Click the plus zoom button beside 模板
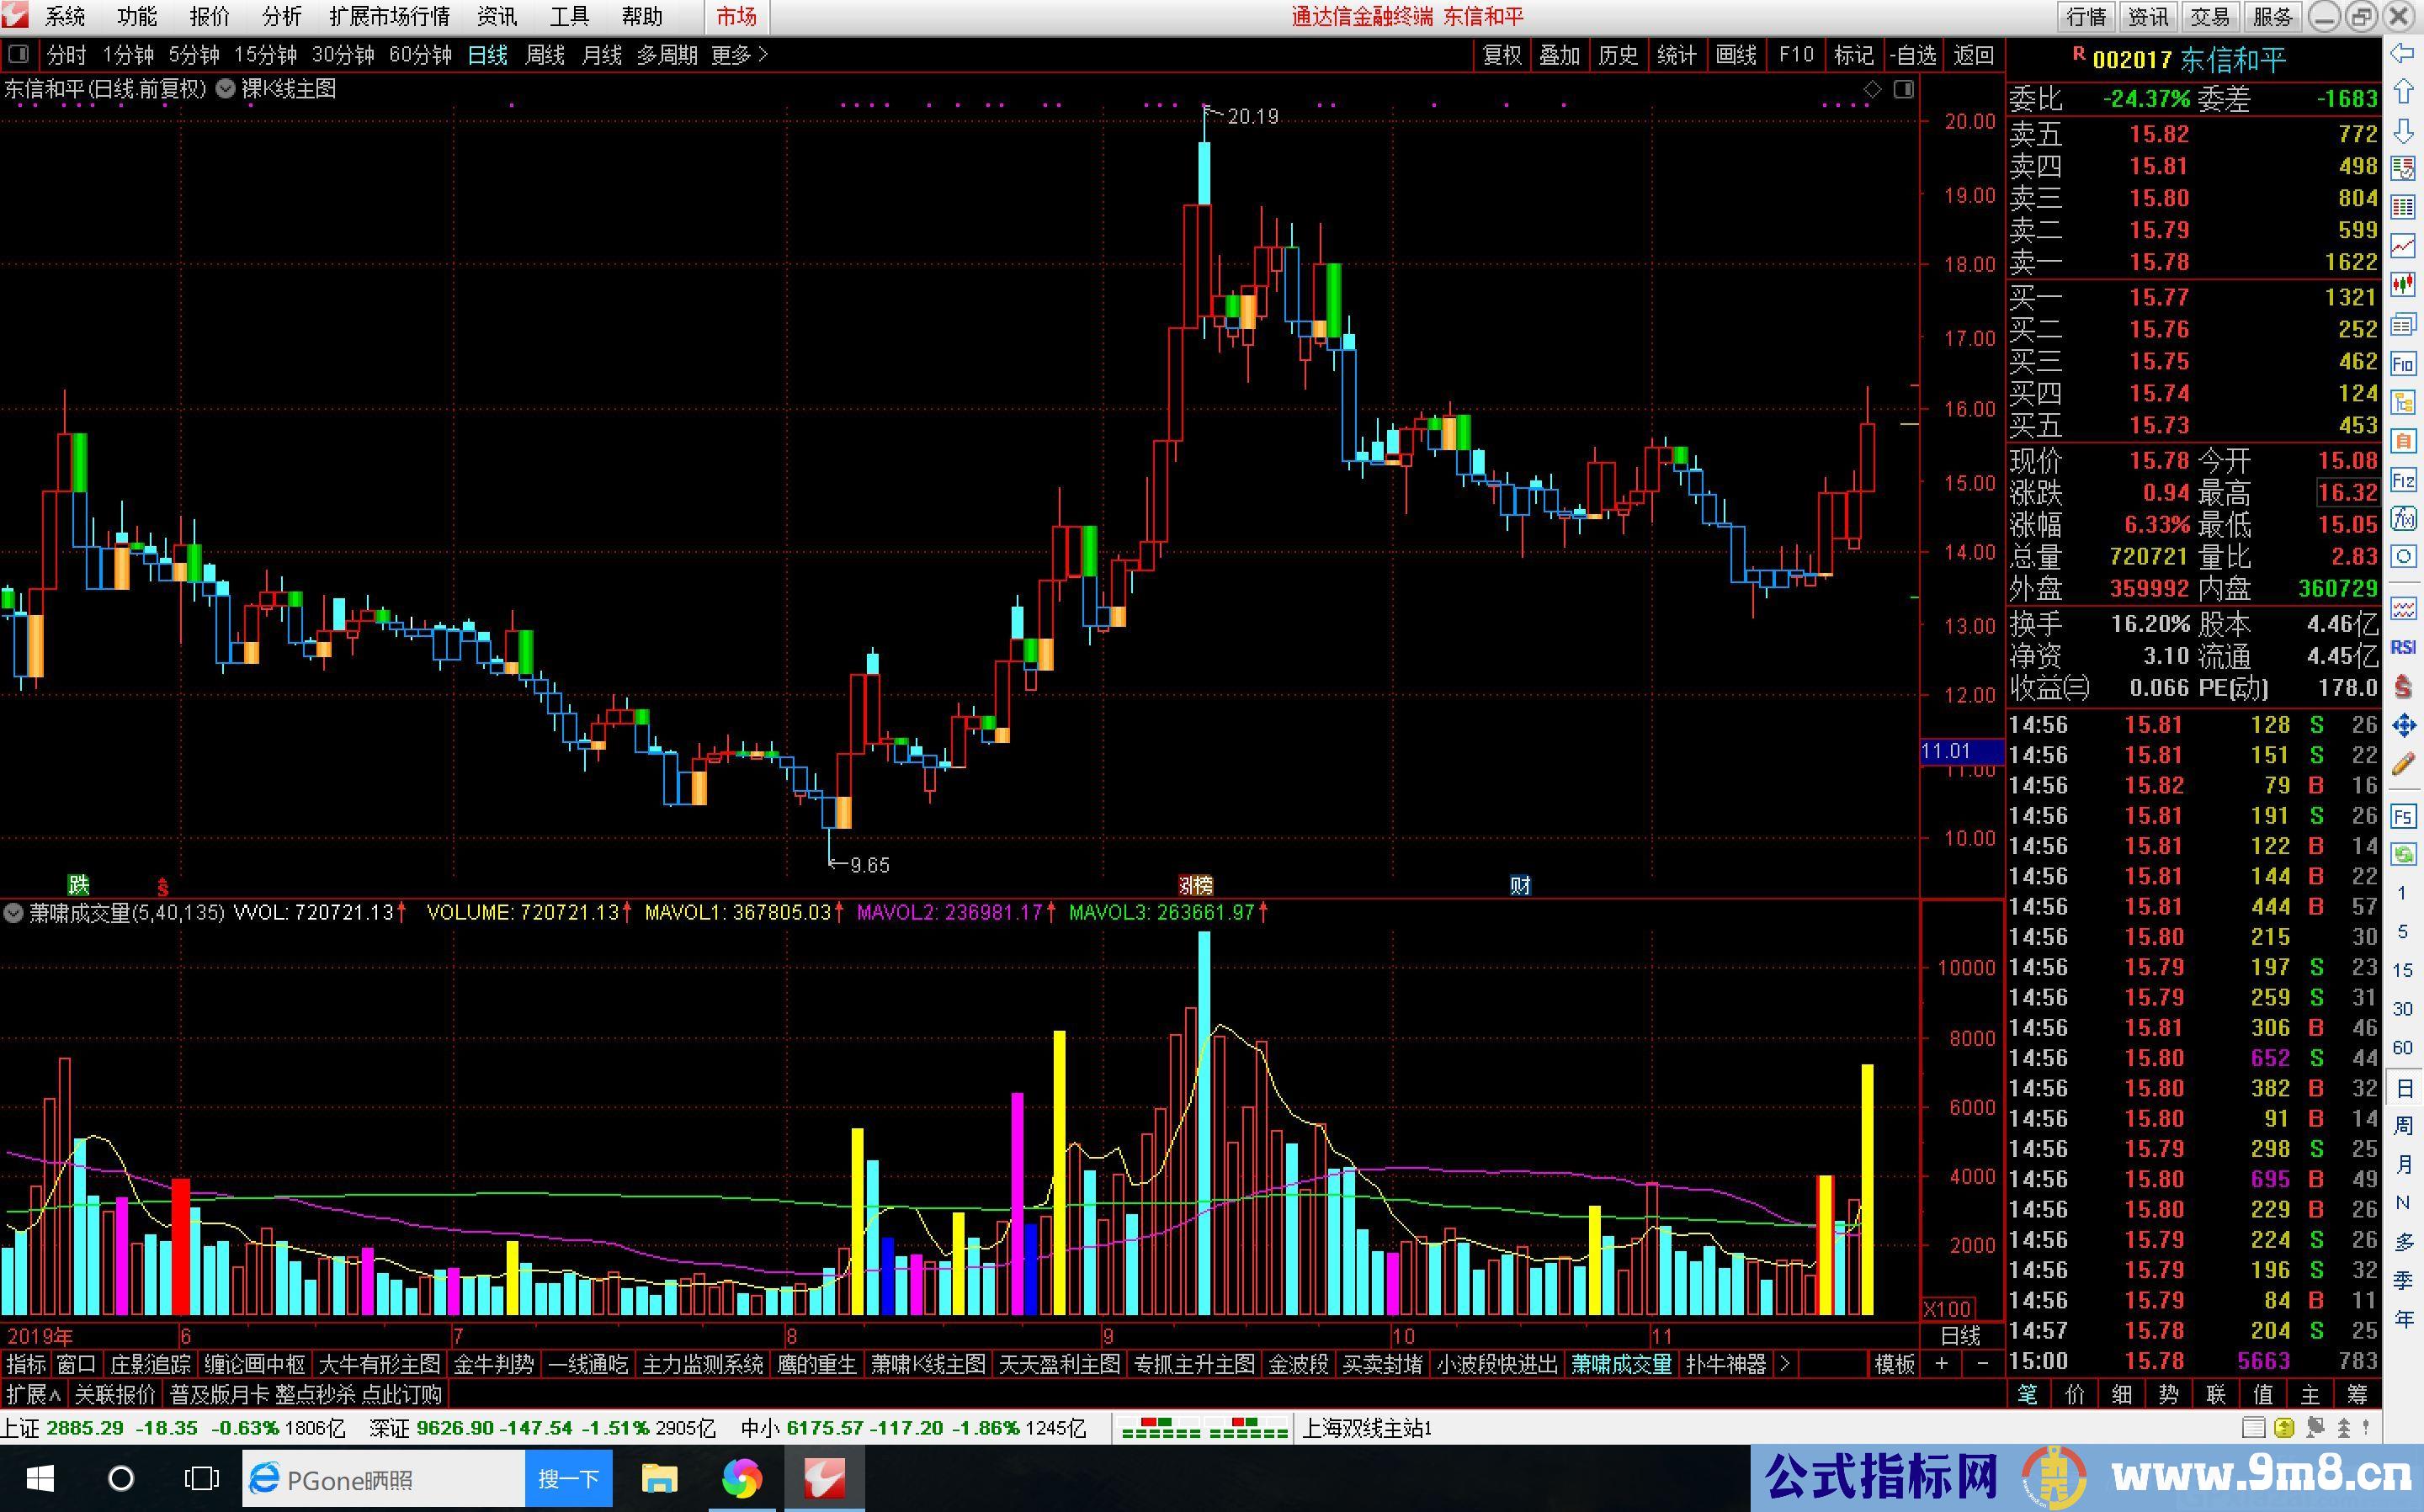Screen dimensions: 2424x1512 point(1941,1364)
